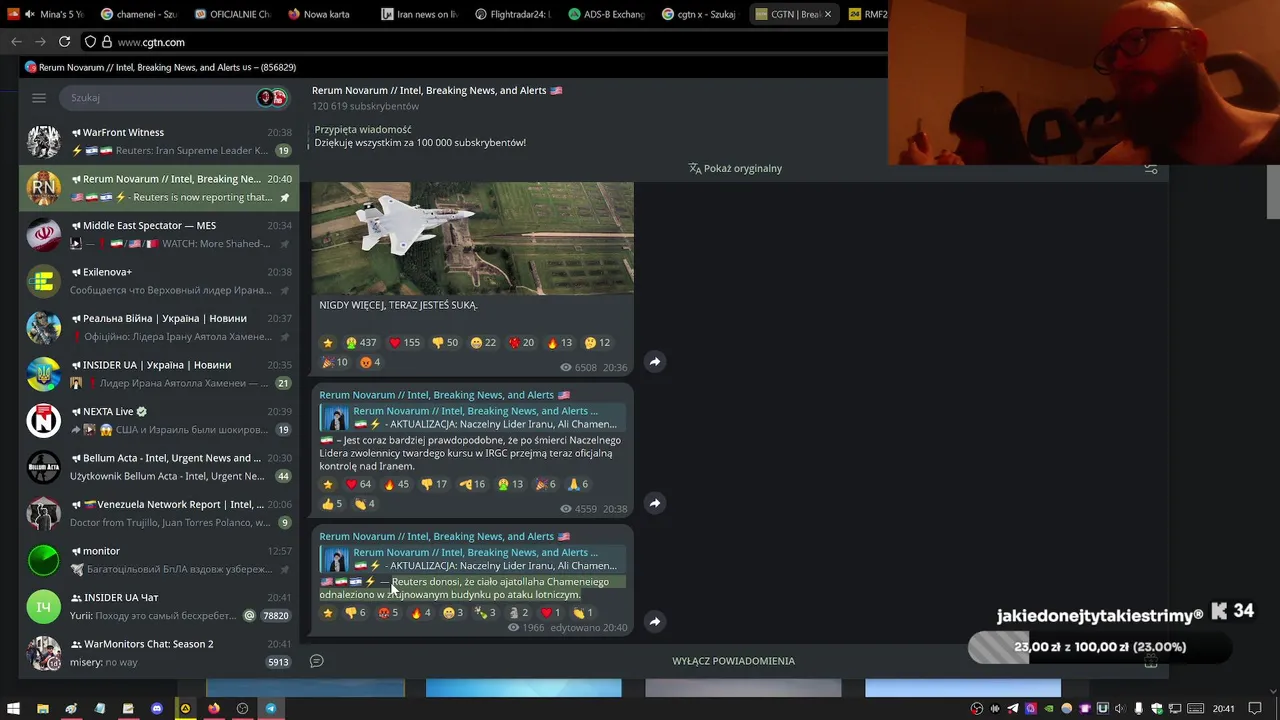The width and height of the screenshot is (1280, 720).
Task: Open the Venezuela Network Report chat
Action: (158, 513)
